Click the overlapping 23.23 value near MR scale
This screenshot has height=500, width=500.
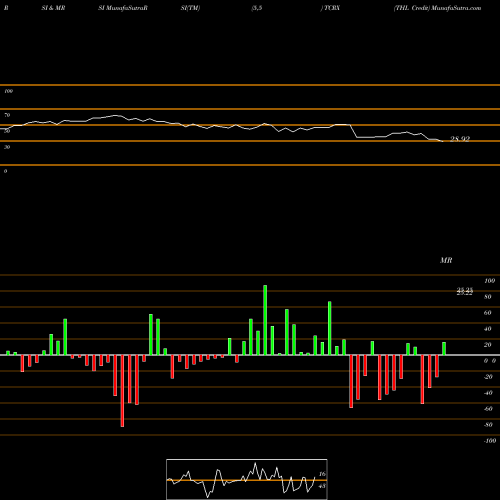point(465,292)
